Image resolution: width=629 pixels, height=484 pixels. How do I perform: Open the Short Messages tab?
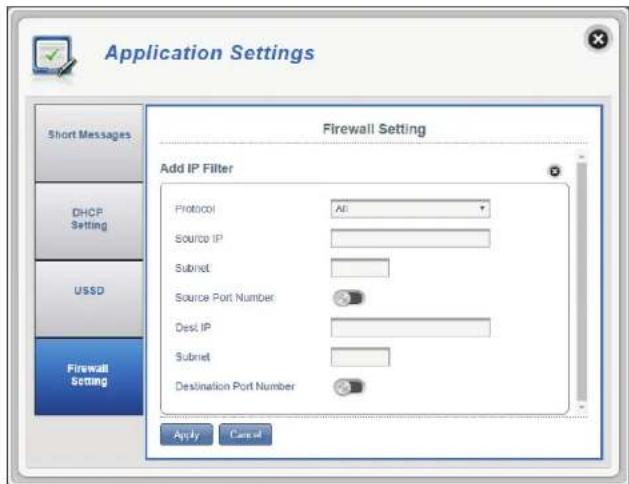tap(89, 143)
